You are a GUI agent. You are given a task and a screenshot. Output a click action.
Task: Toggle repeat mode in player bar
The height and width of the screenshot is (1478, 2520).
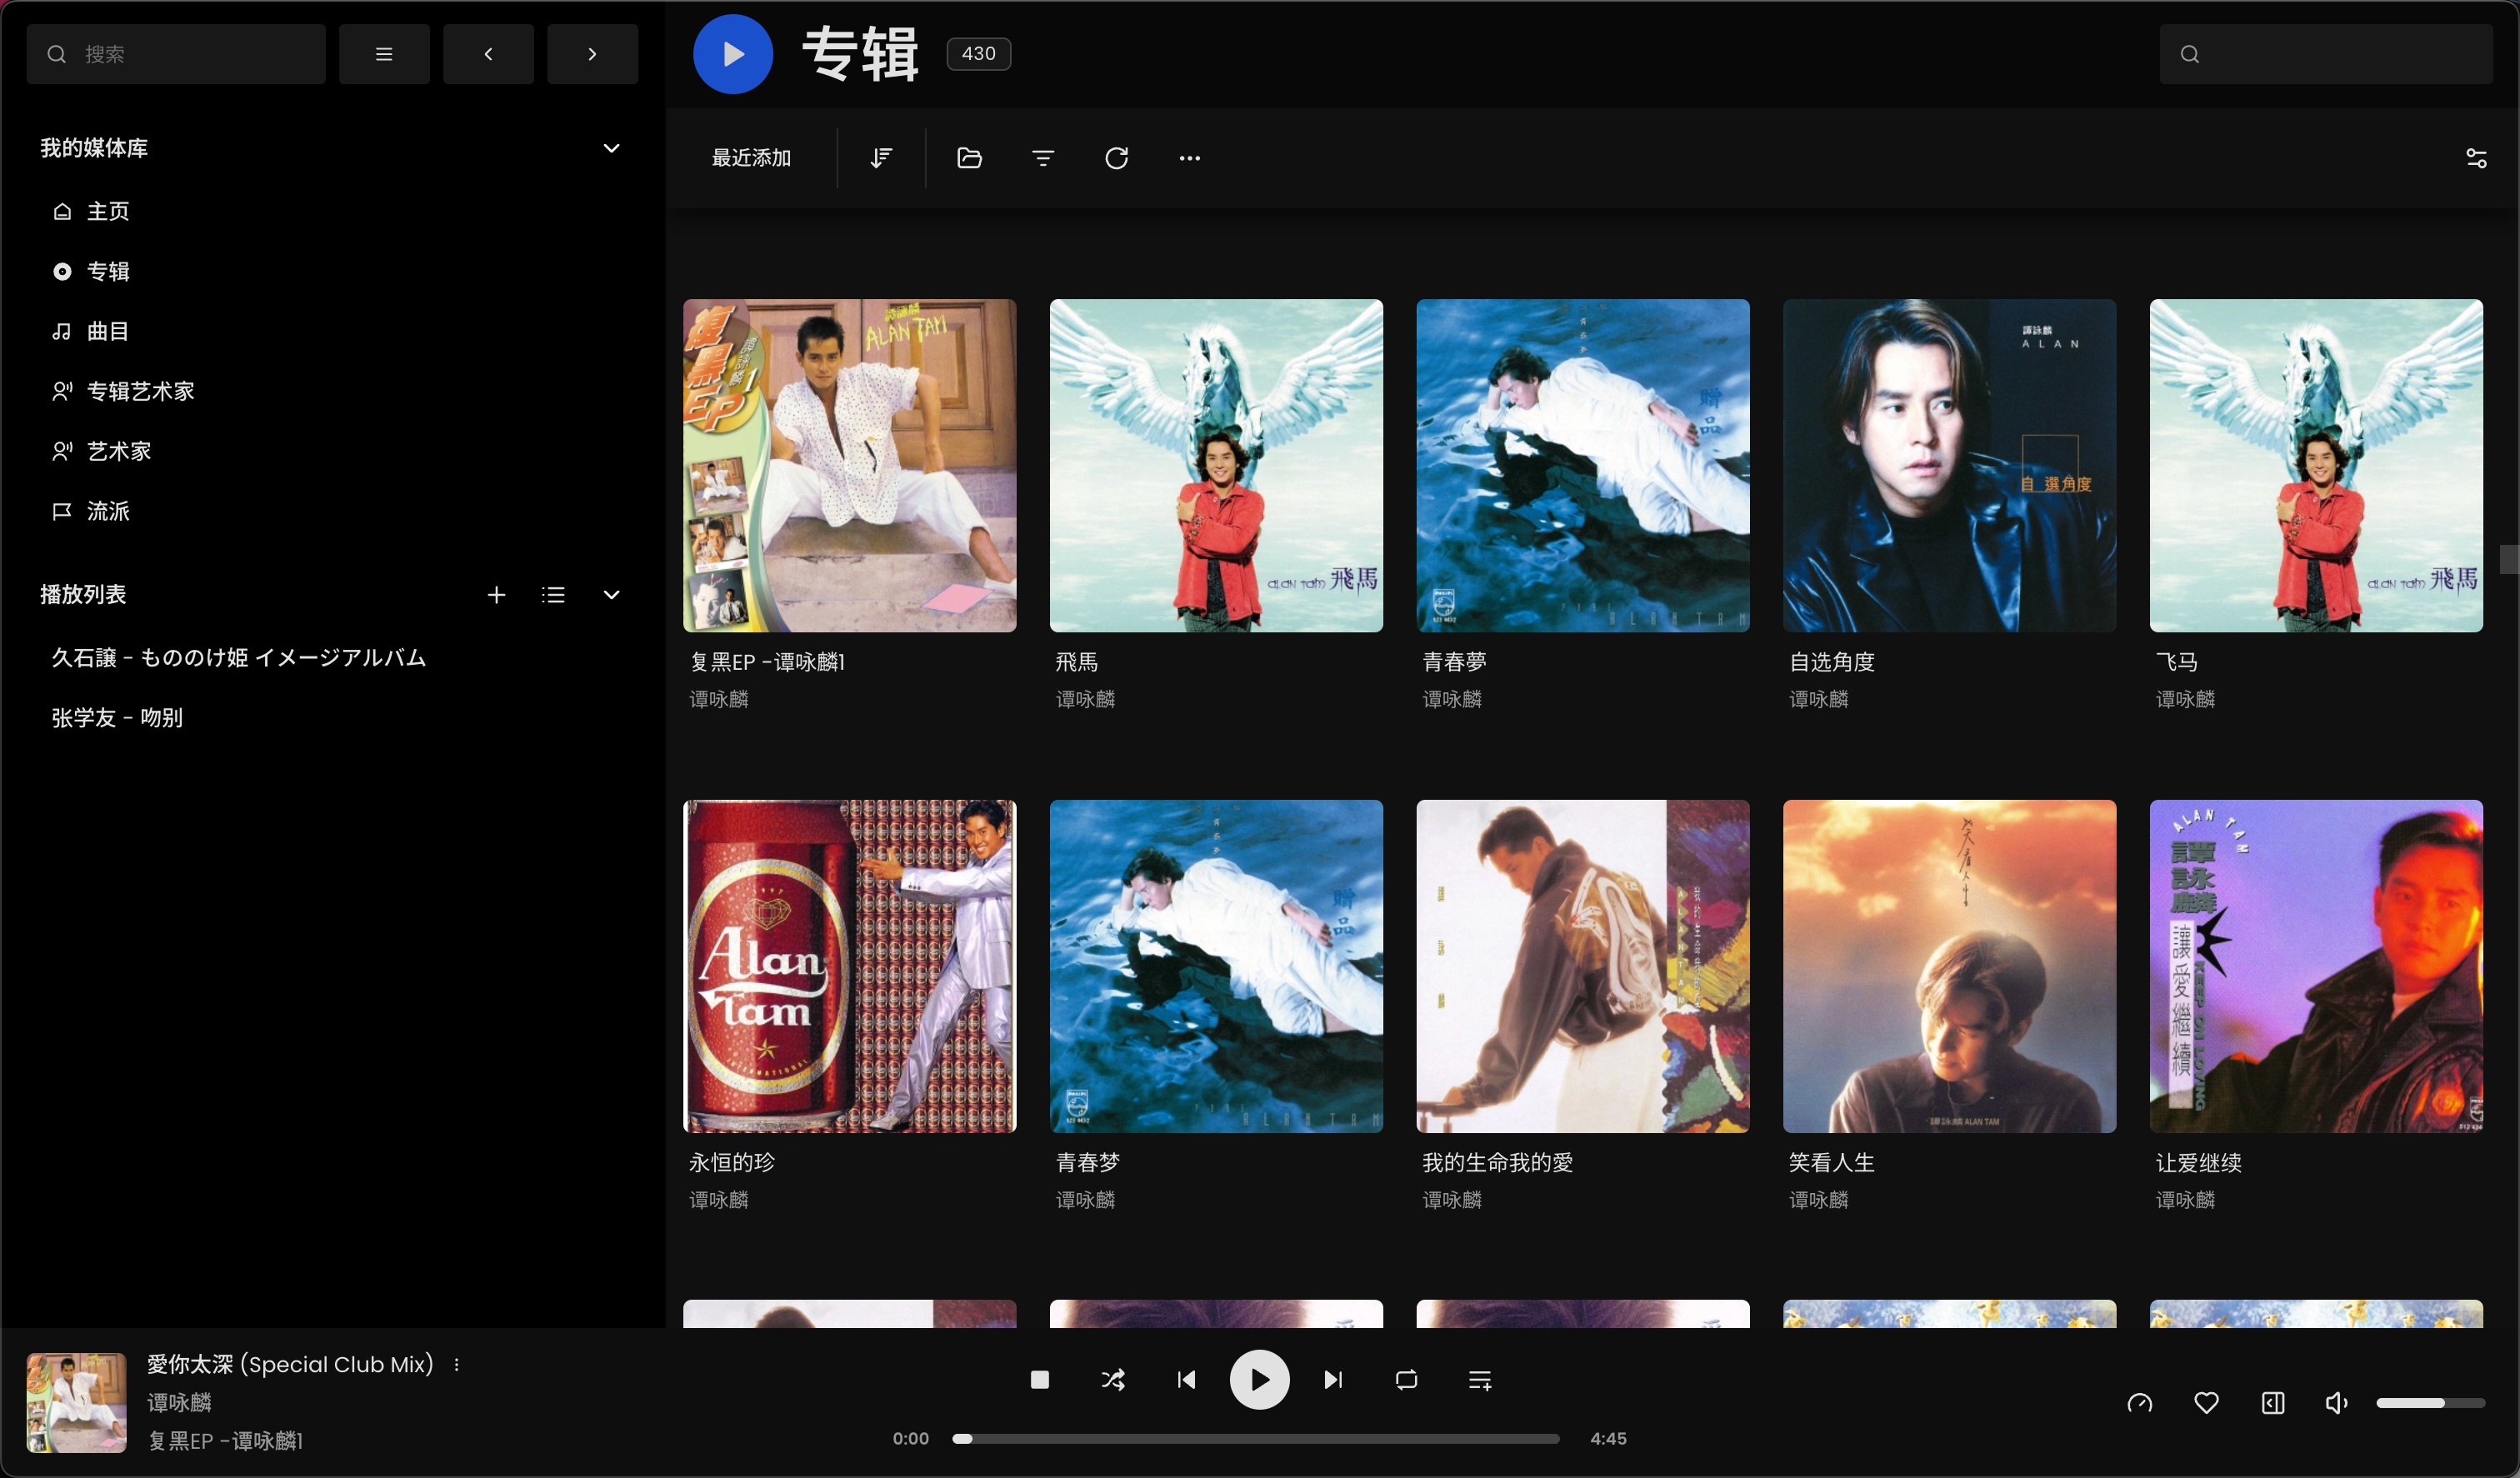coord(1406,1380)
